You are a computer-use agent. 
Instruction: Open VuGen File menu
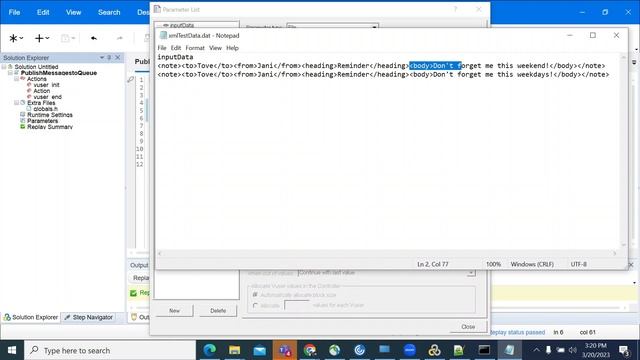coord(14,12)
